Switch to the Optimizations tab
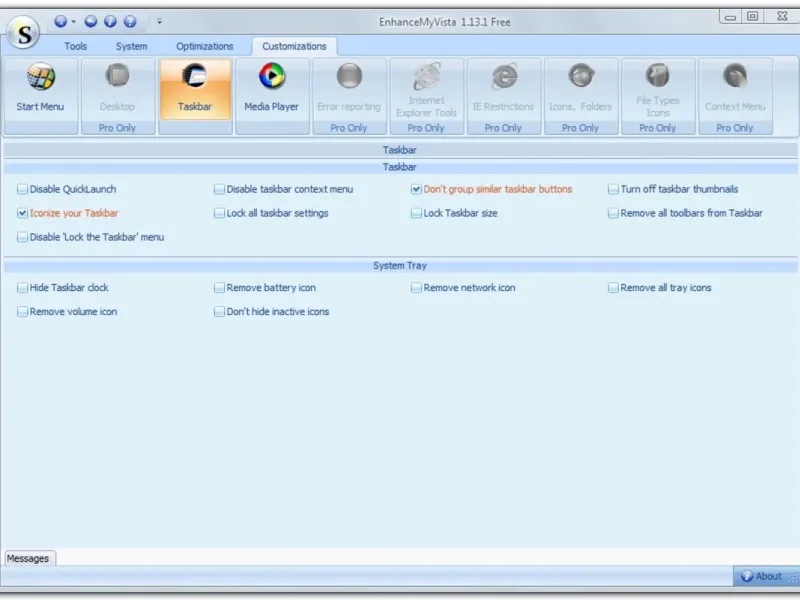 [205, 46]
